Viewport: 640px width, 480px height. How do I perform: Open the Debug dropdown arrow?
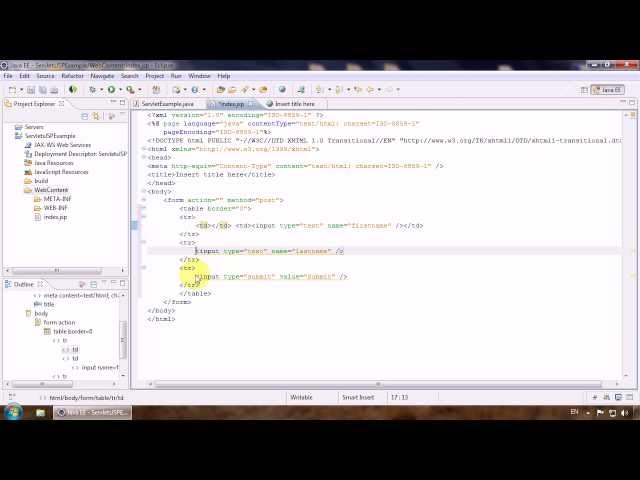click(x=101, y=90)
